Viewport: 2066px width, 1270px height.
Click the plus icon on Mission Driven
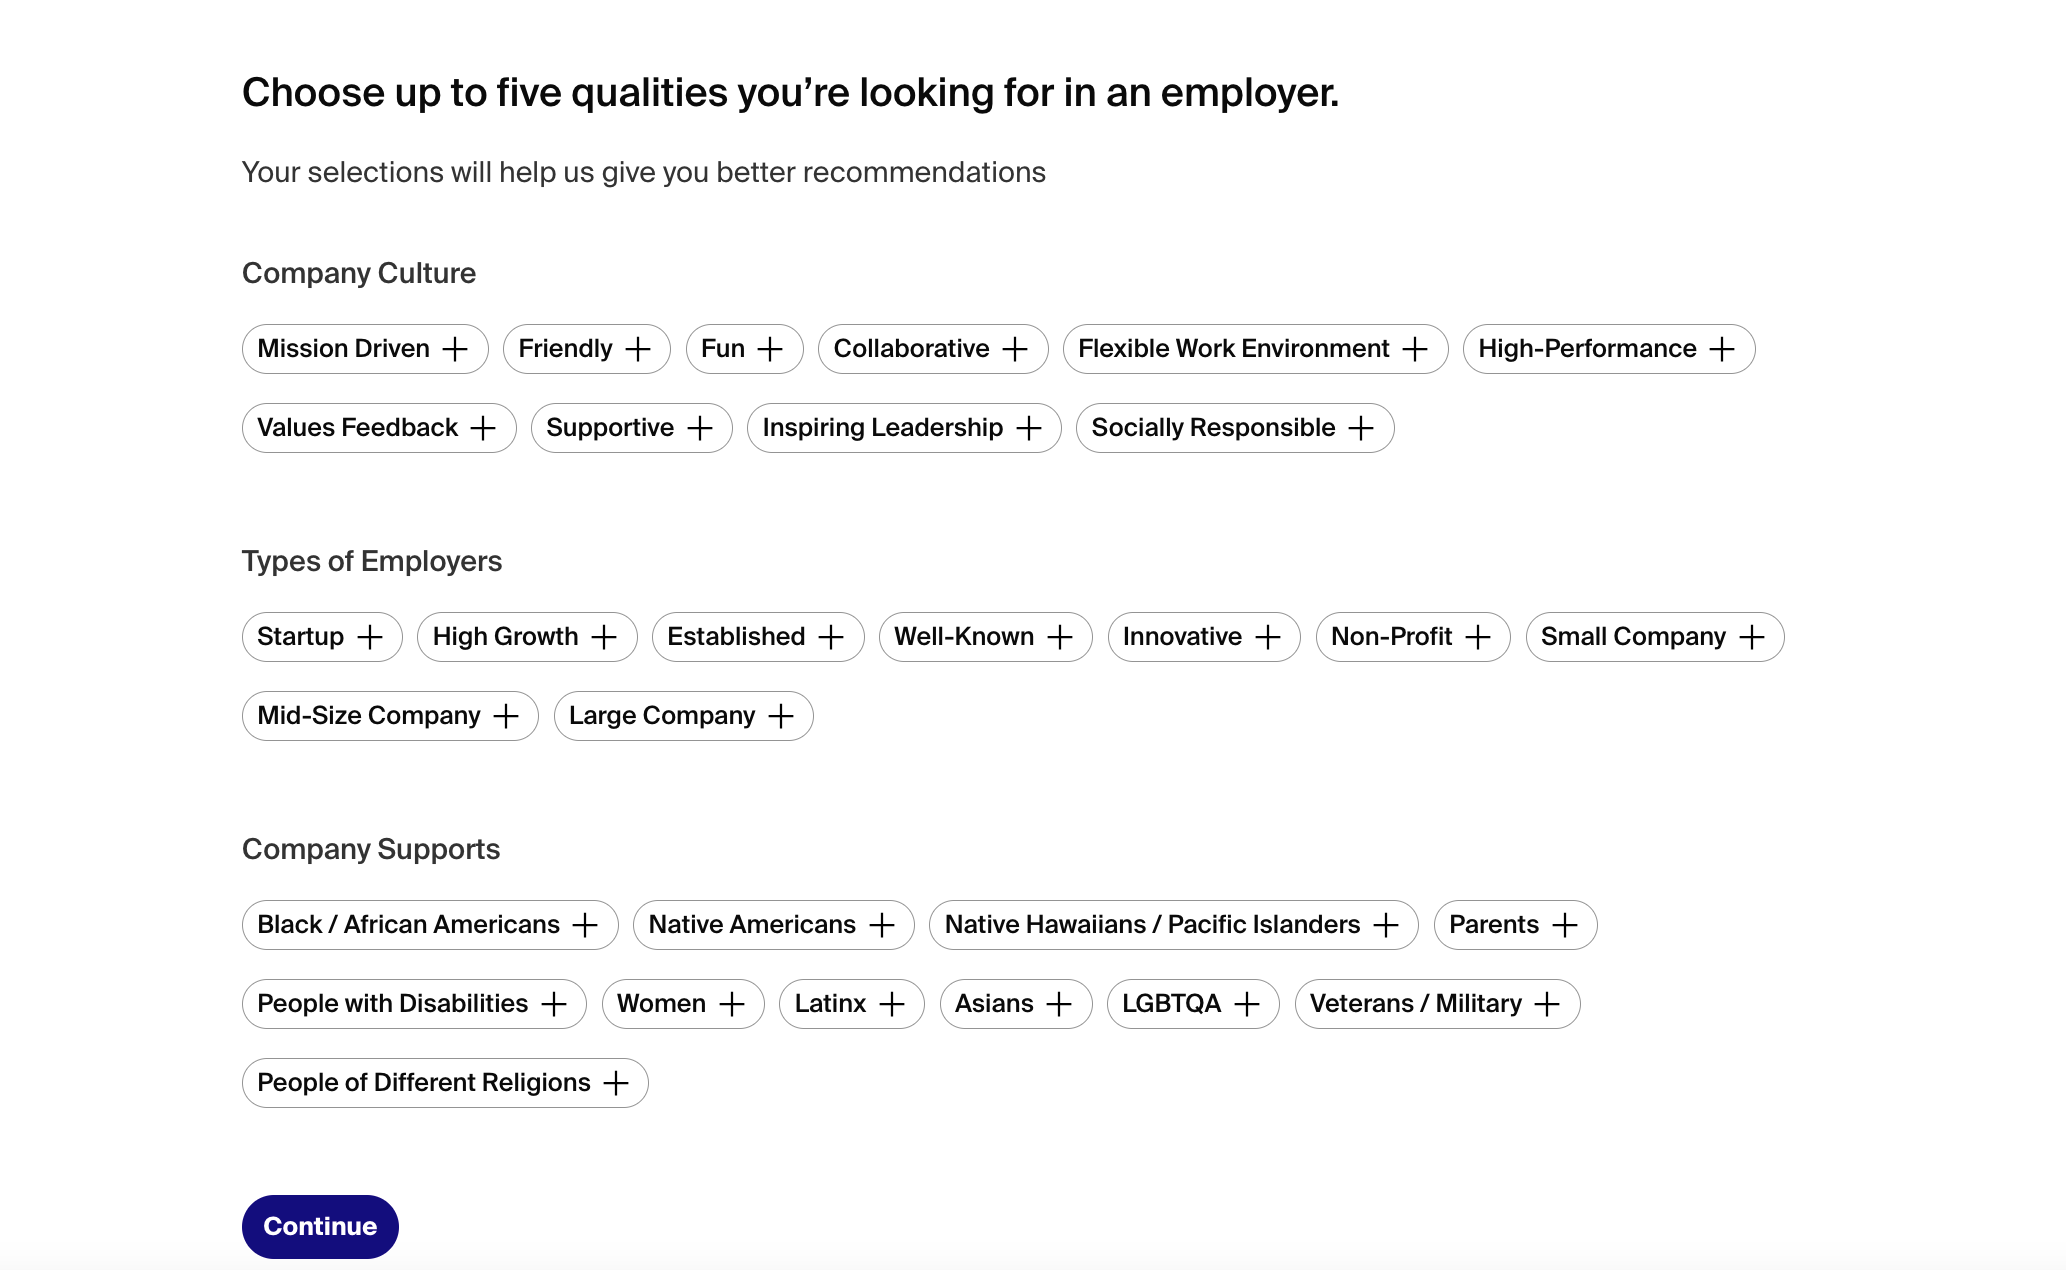(x=455, y=349)
